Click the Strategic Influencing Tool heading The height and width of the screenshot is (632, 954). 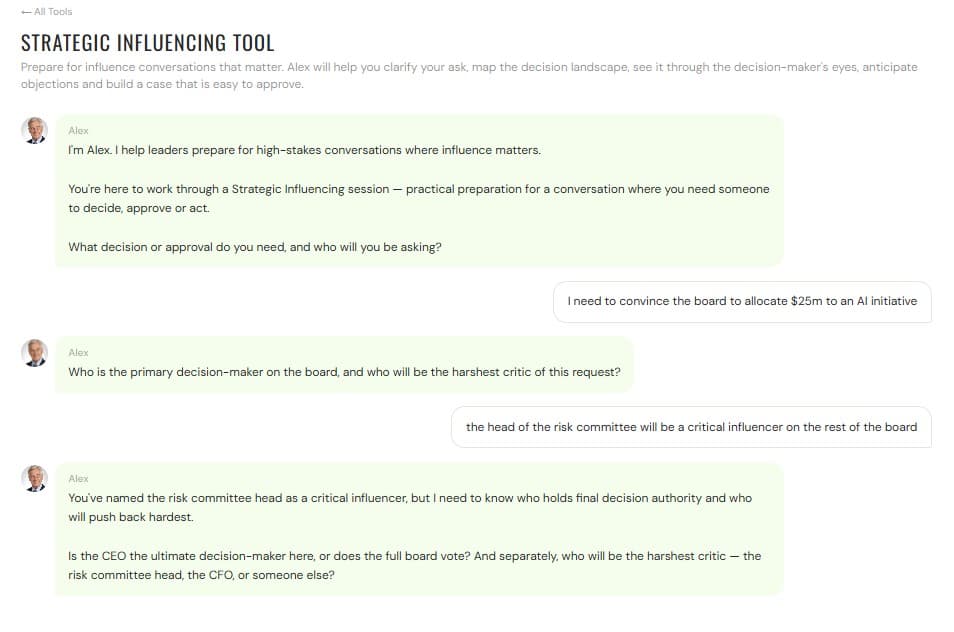[147, 43]
